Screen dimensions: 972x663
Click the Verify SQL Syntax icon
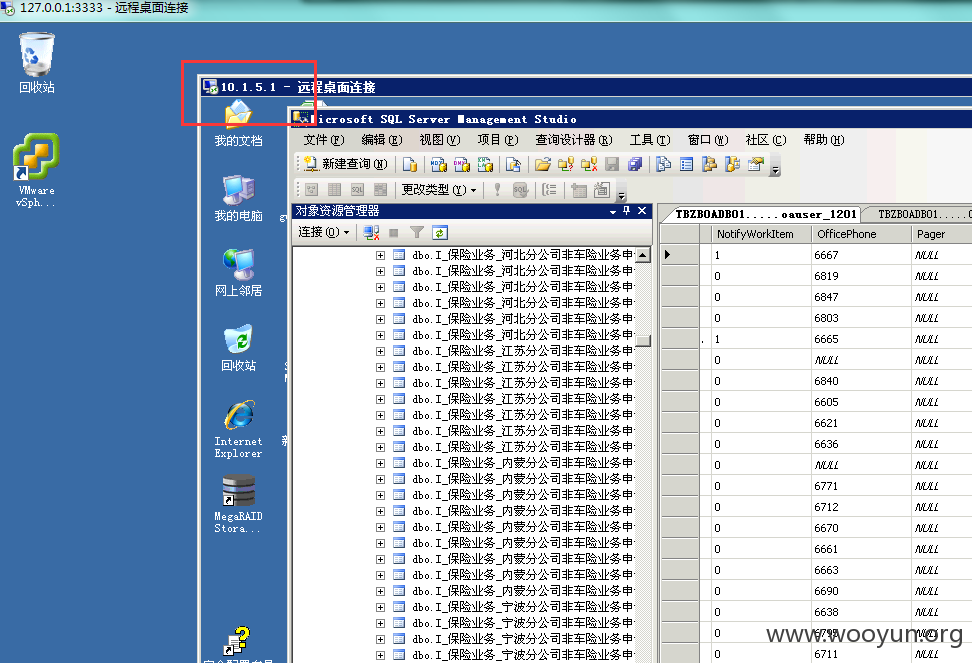521,190
